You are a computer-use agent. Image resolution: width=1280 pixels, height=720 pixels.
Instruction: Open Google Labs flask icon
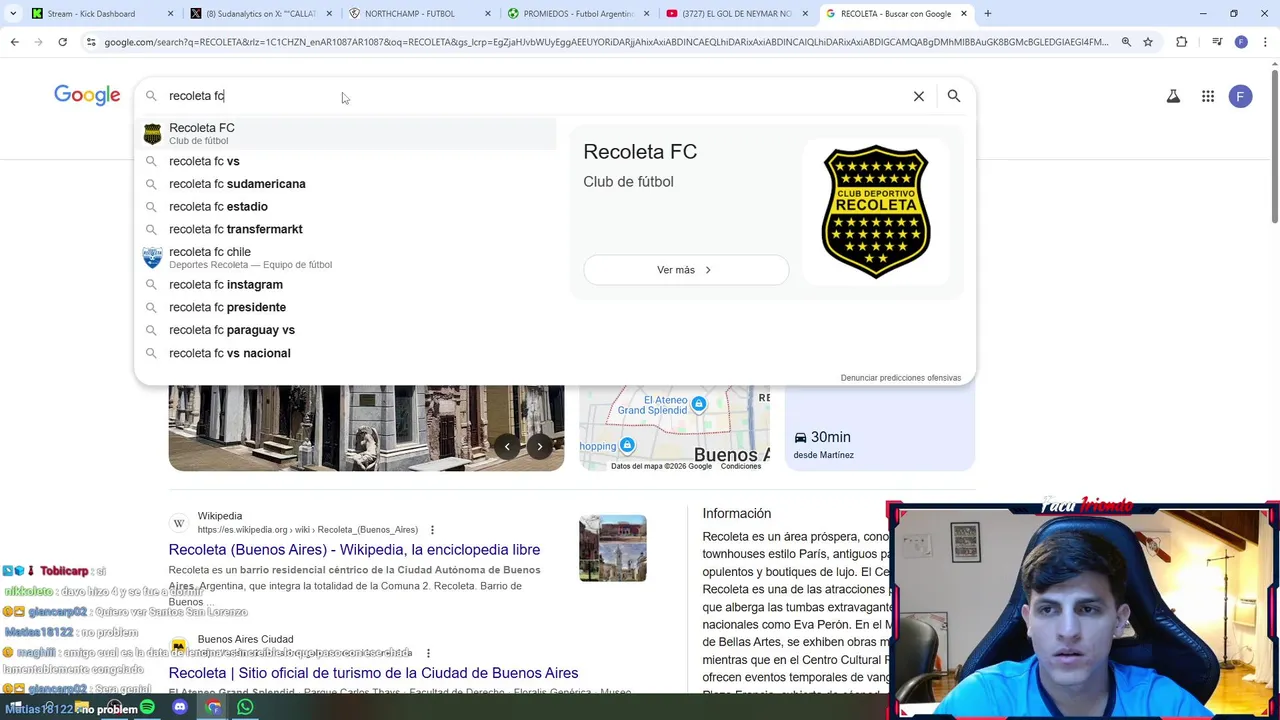tap(1173, 96)
